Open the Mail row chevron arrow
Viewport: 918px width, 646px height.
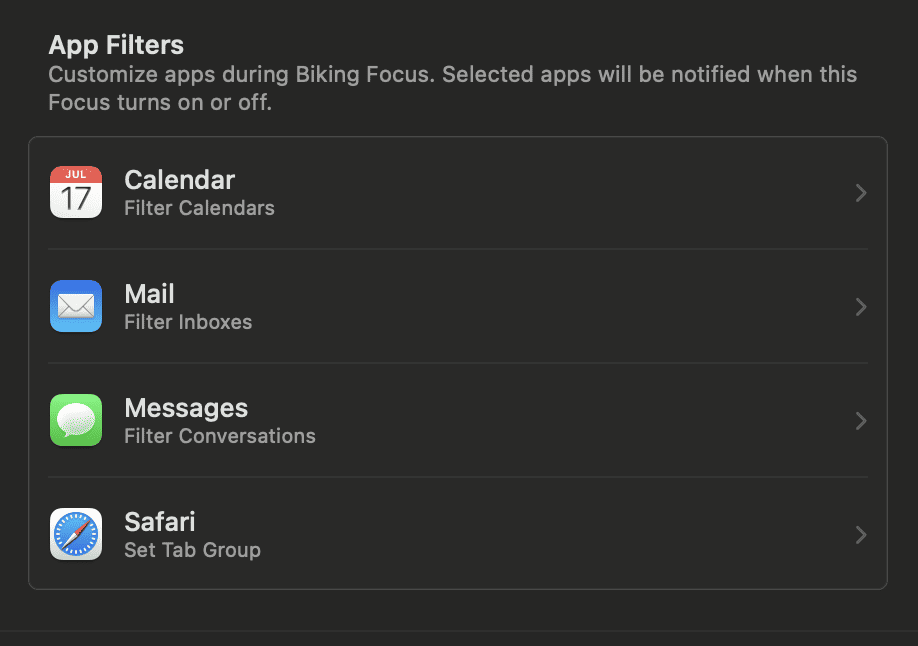tap(860, 307)
